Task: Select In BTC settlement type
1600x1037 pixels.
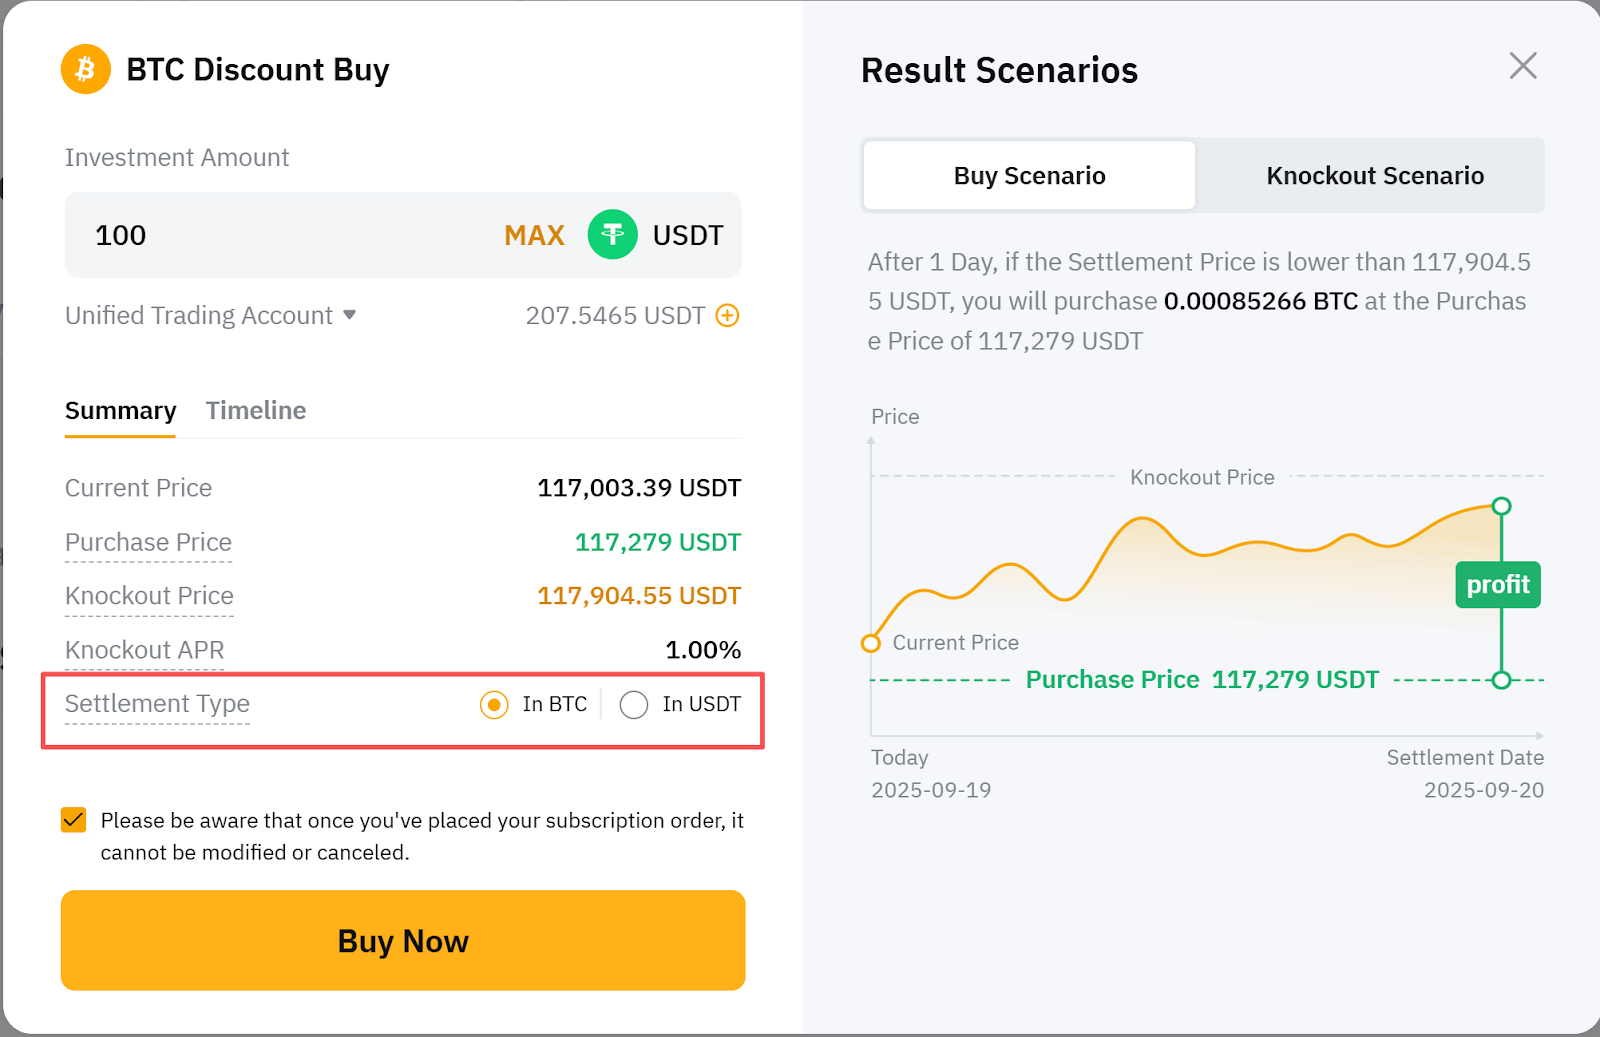Action: point(494,705)
